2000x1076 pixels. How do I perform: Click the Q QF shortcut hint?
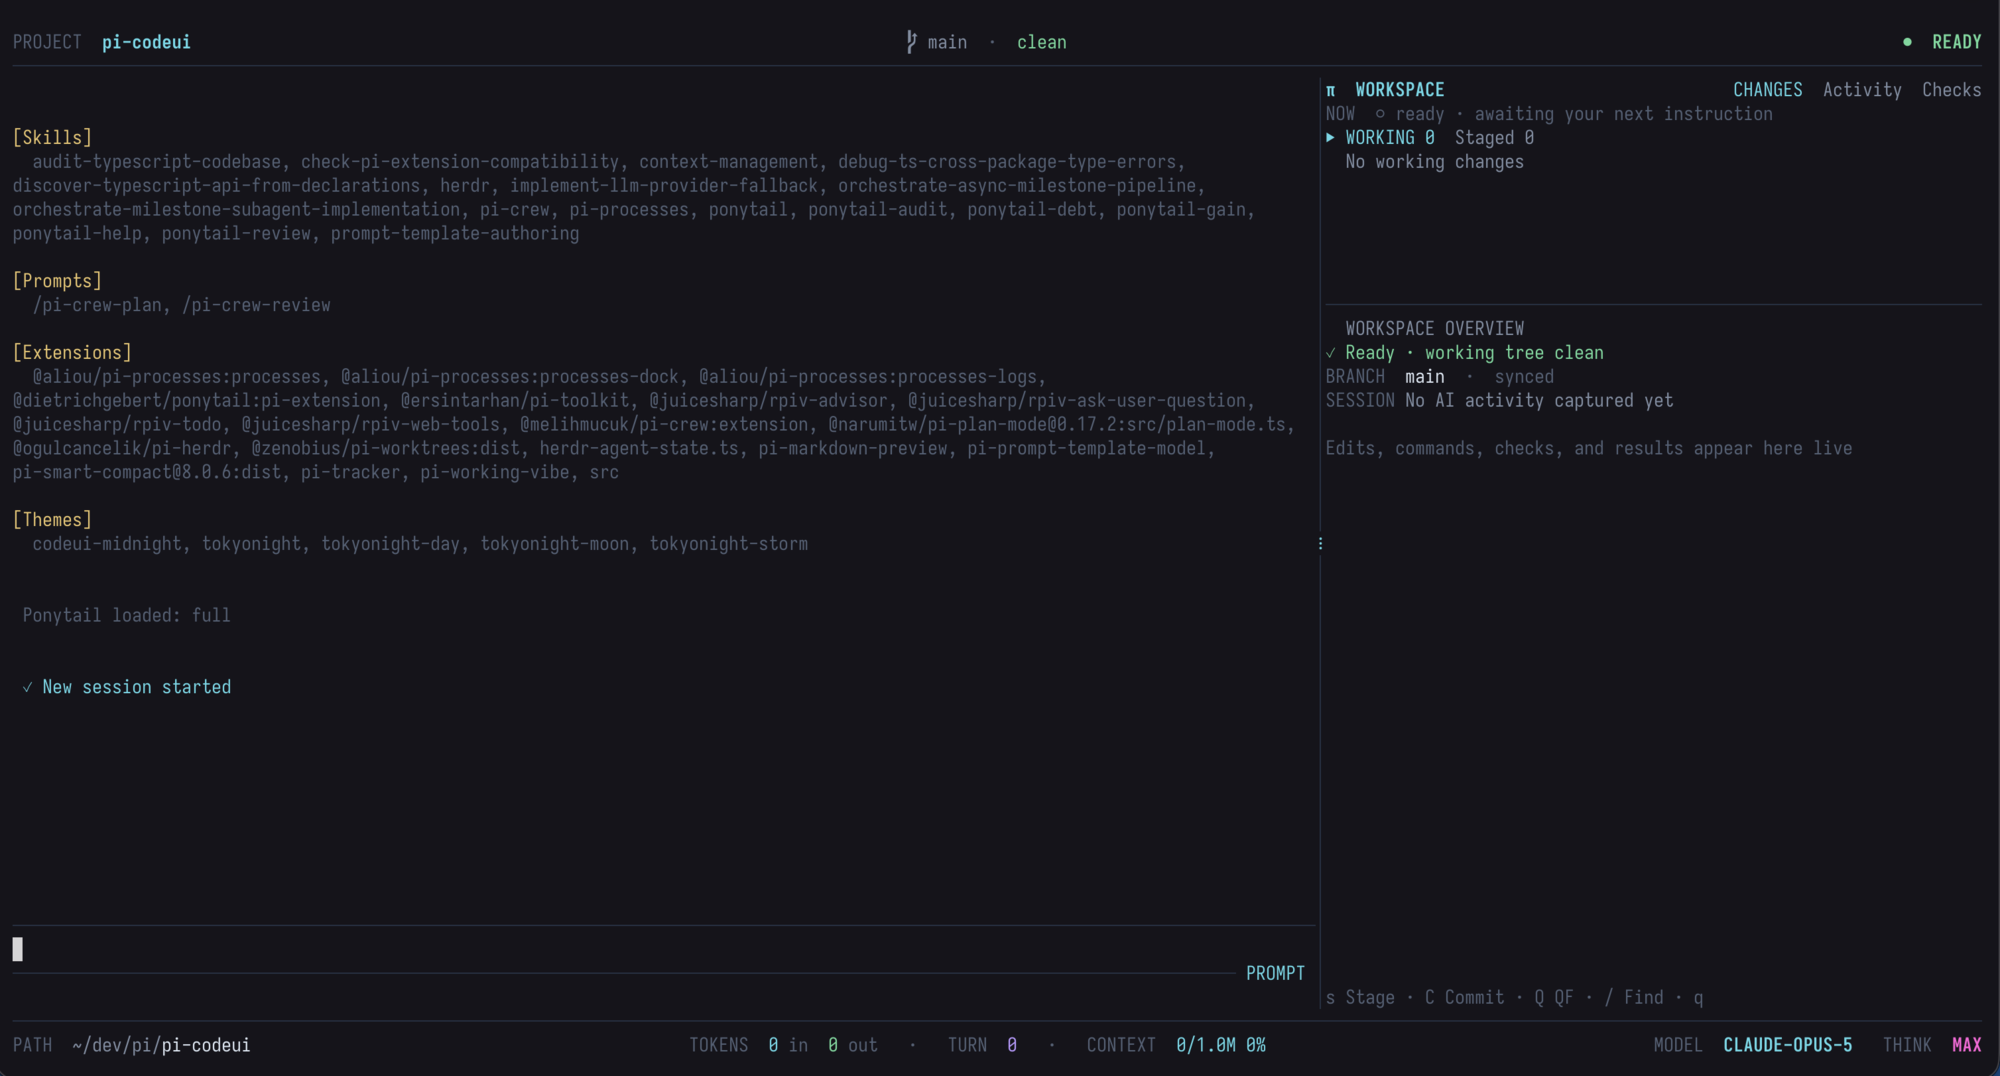(1554, 997)
